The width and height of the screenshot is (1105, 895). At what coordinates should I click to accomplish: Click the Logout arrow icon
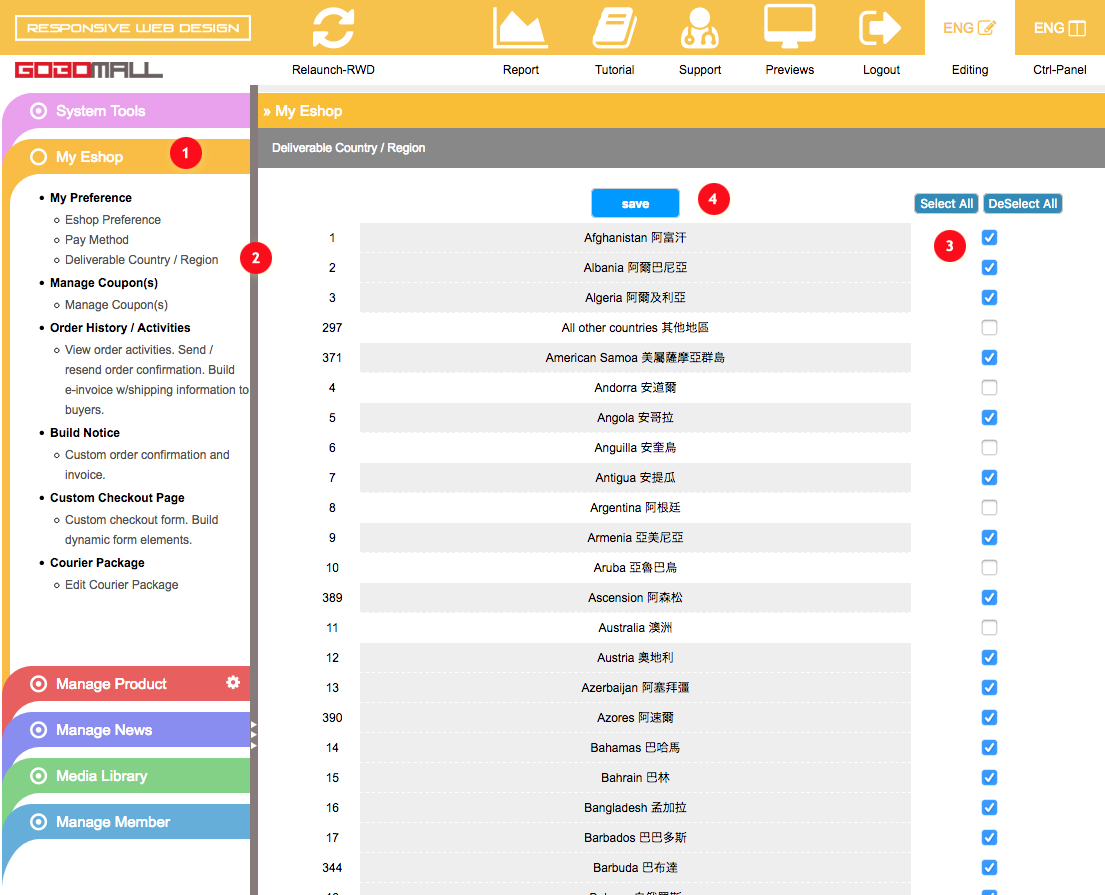click(880, 27)
